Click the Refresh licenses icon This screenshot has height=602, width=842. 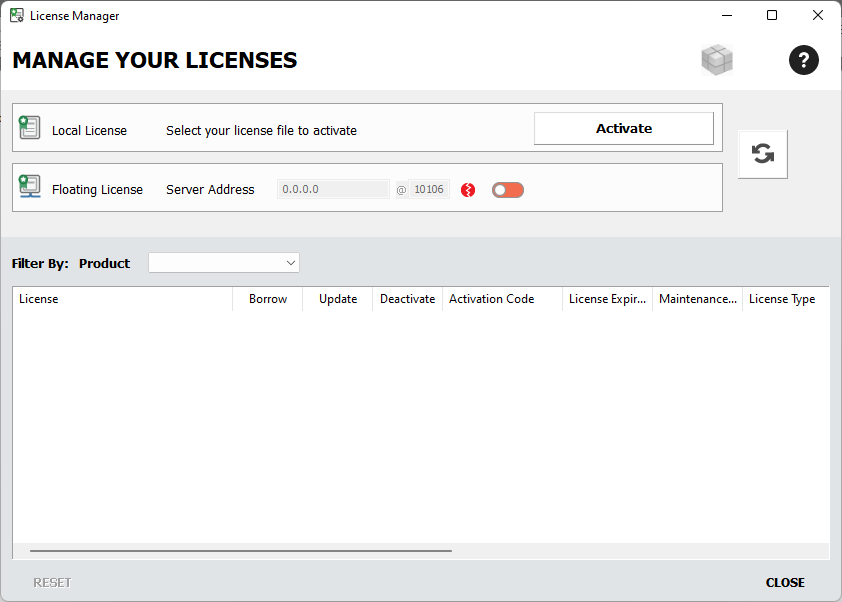[763, 153]
